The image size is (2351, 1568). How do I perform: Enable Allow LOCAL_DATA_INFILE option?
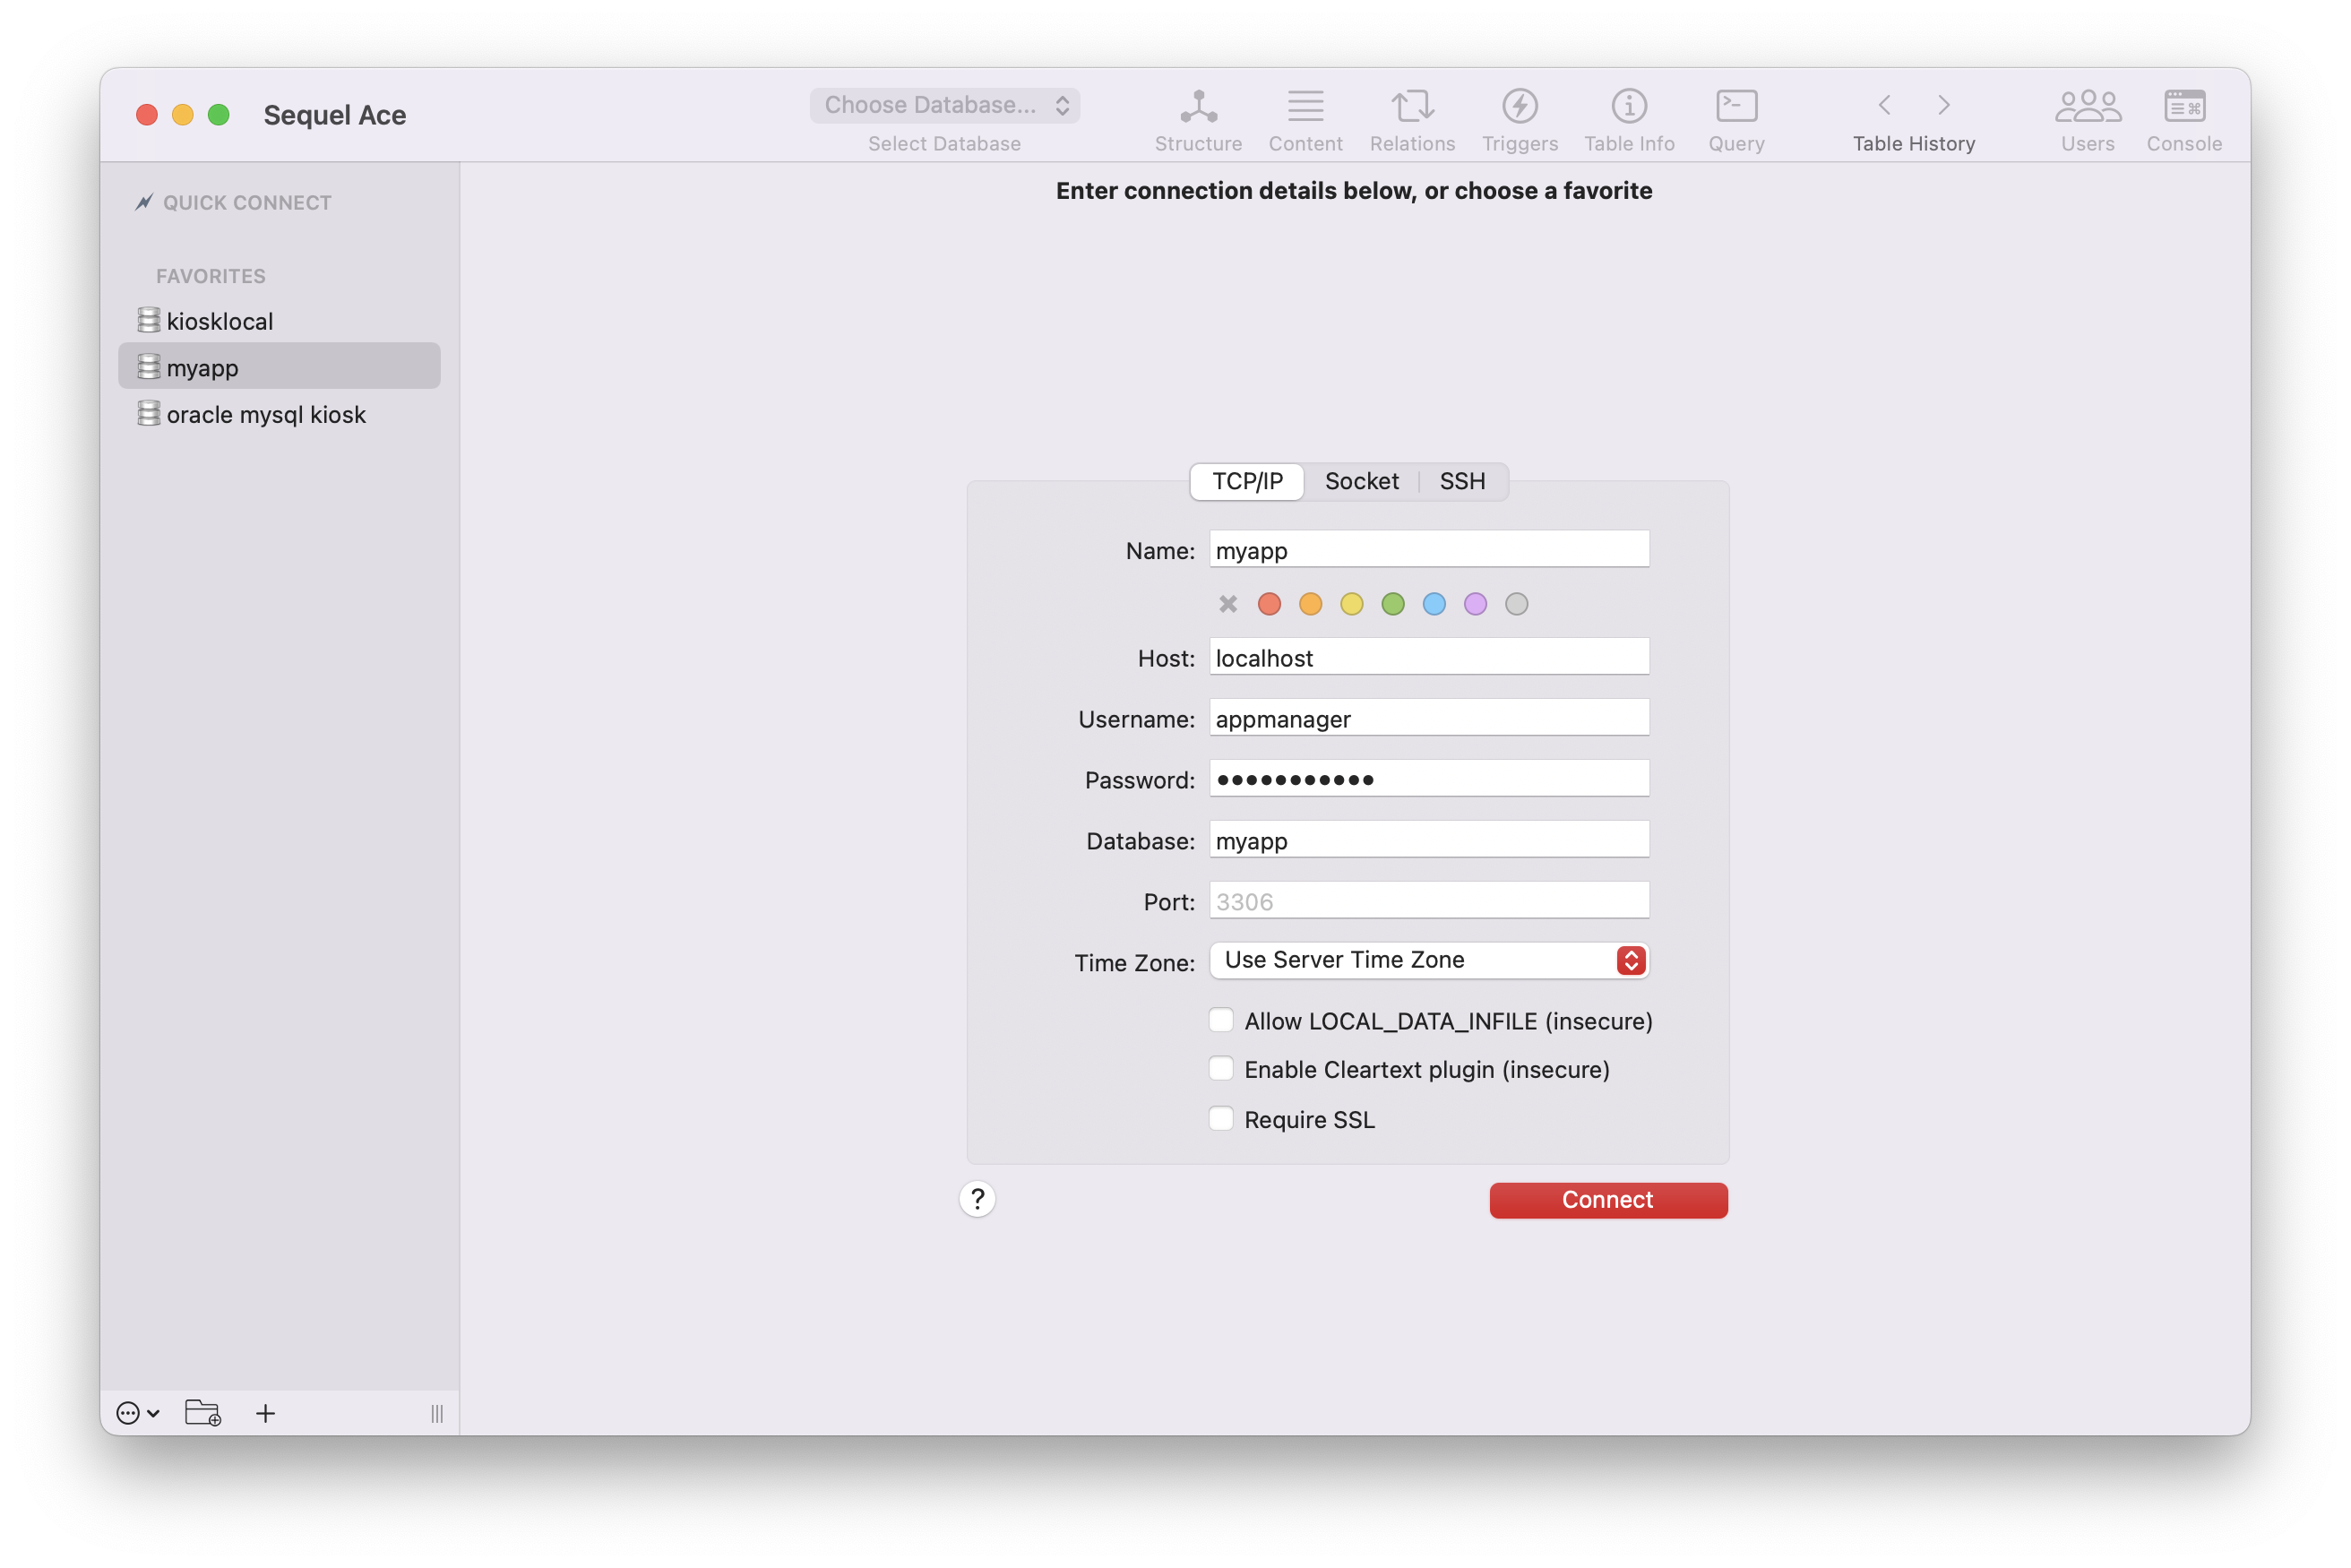click(1221, 1020)
